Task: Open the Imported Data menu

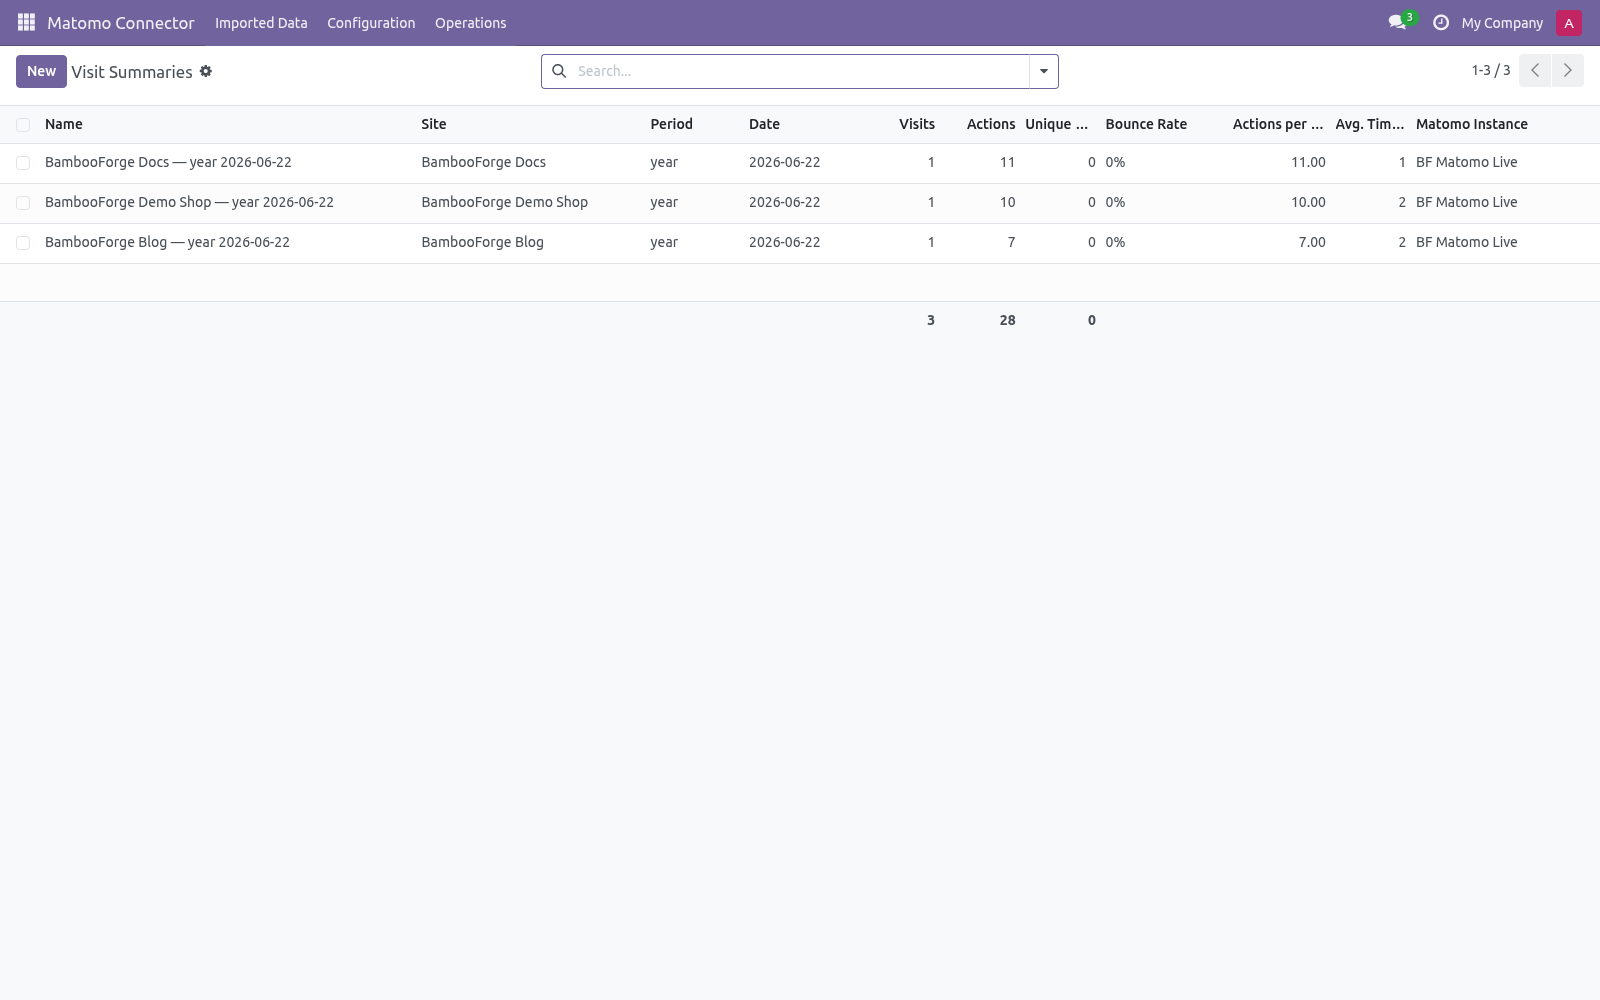Action: pyautogui.click(x=261, y=23)
